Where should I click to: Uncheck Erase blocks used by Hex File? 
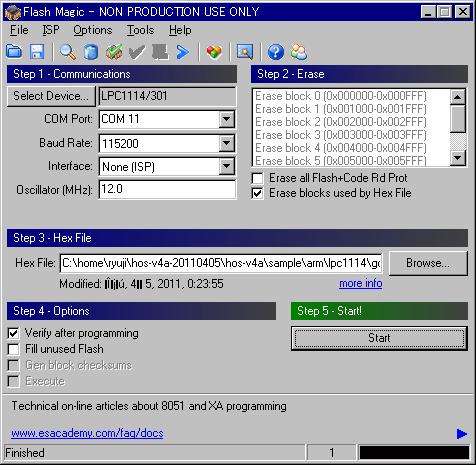(257, 193)
